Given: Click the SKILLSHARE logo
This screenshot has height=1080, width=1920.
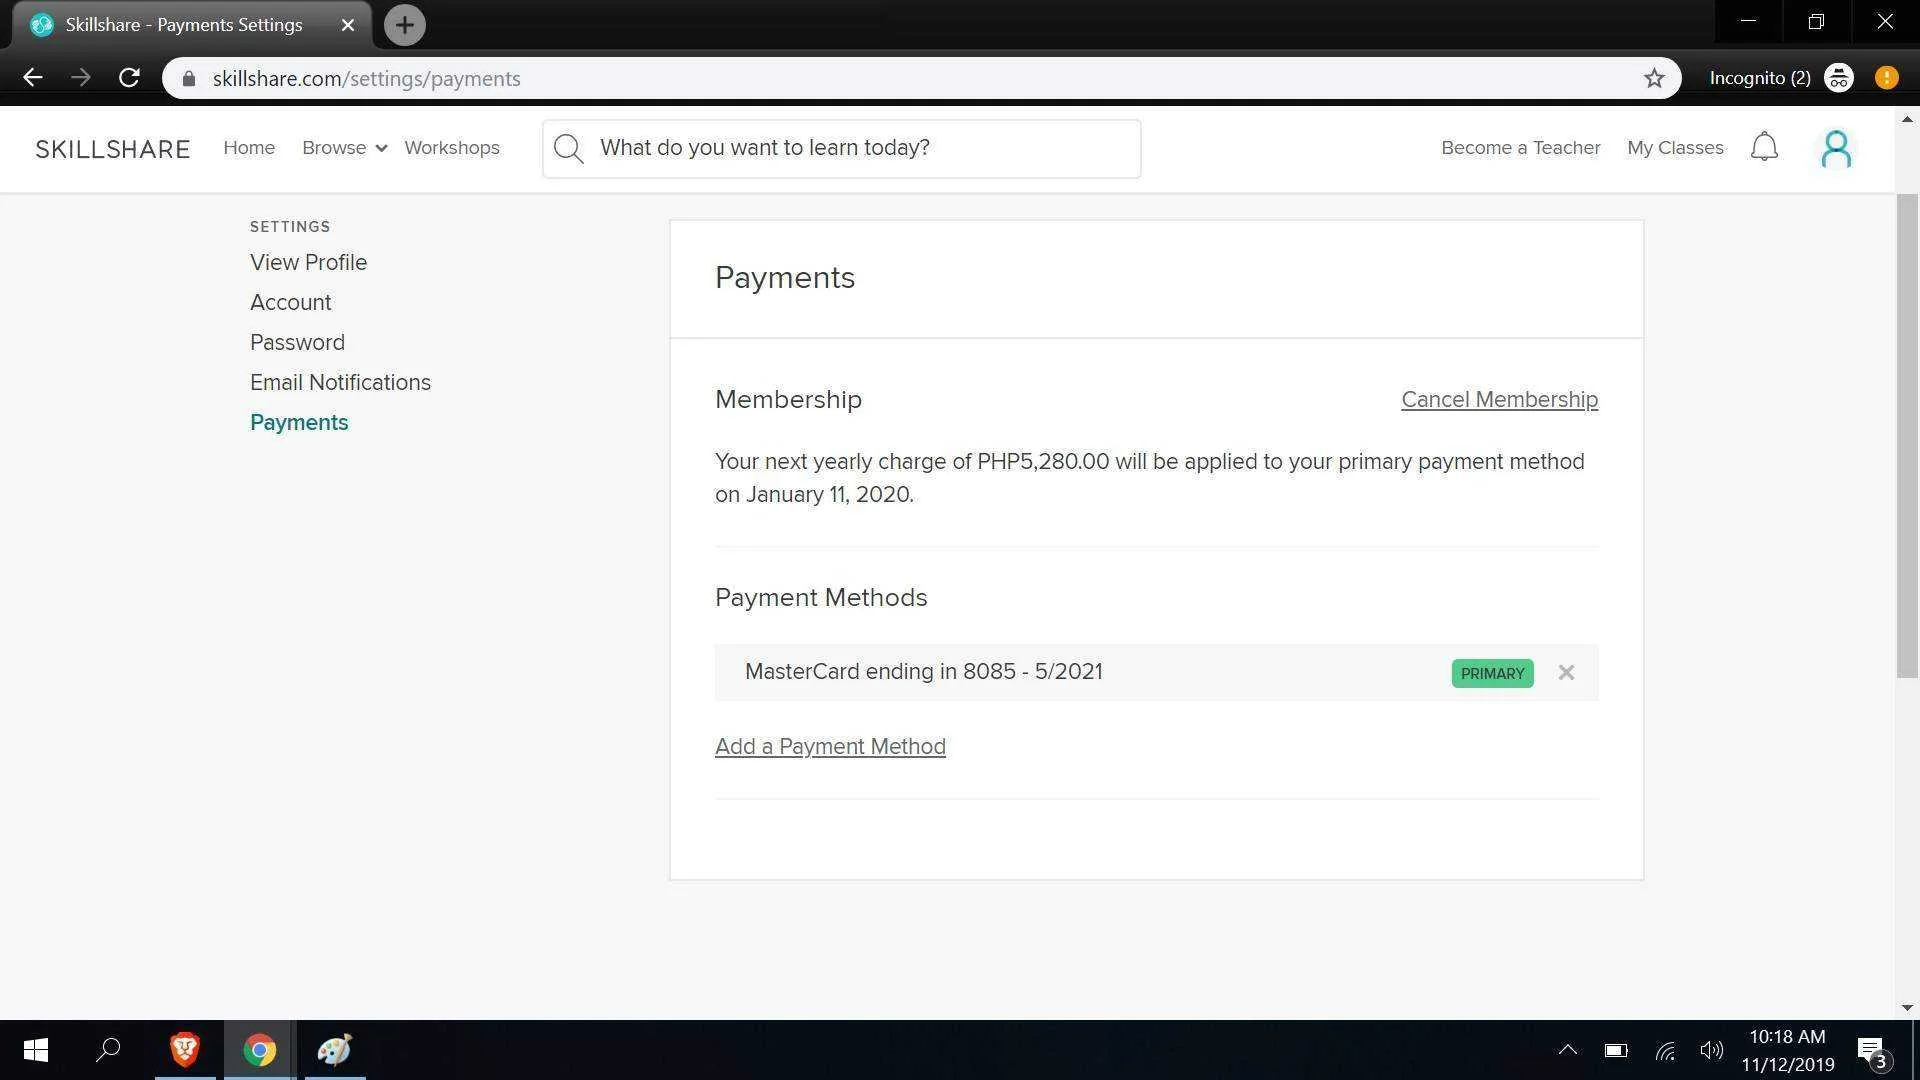Looking at the screenshot, I should 113,149.
